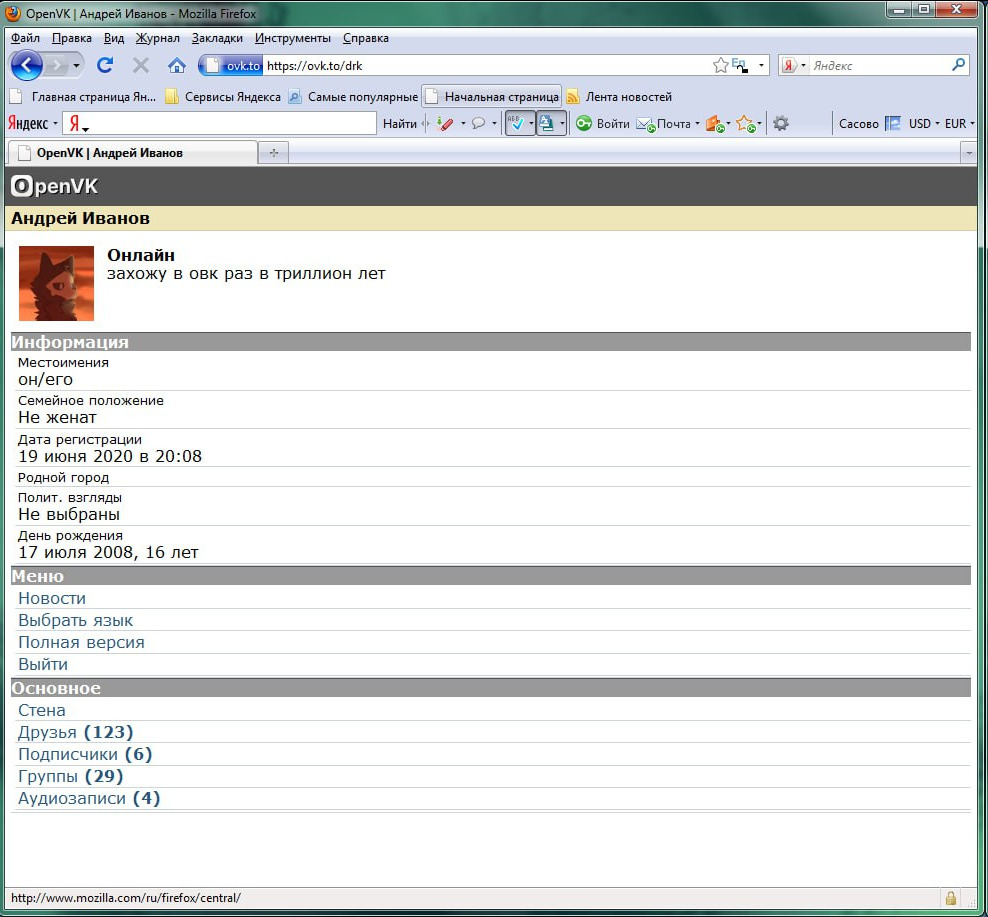Click the currency rates flag icon
This screenshot has height=917, width=988.
pos(892,124)
